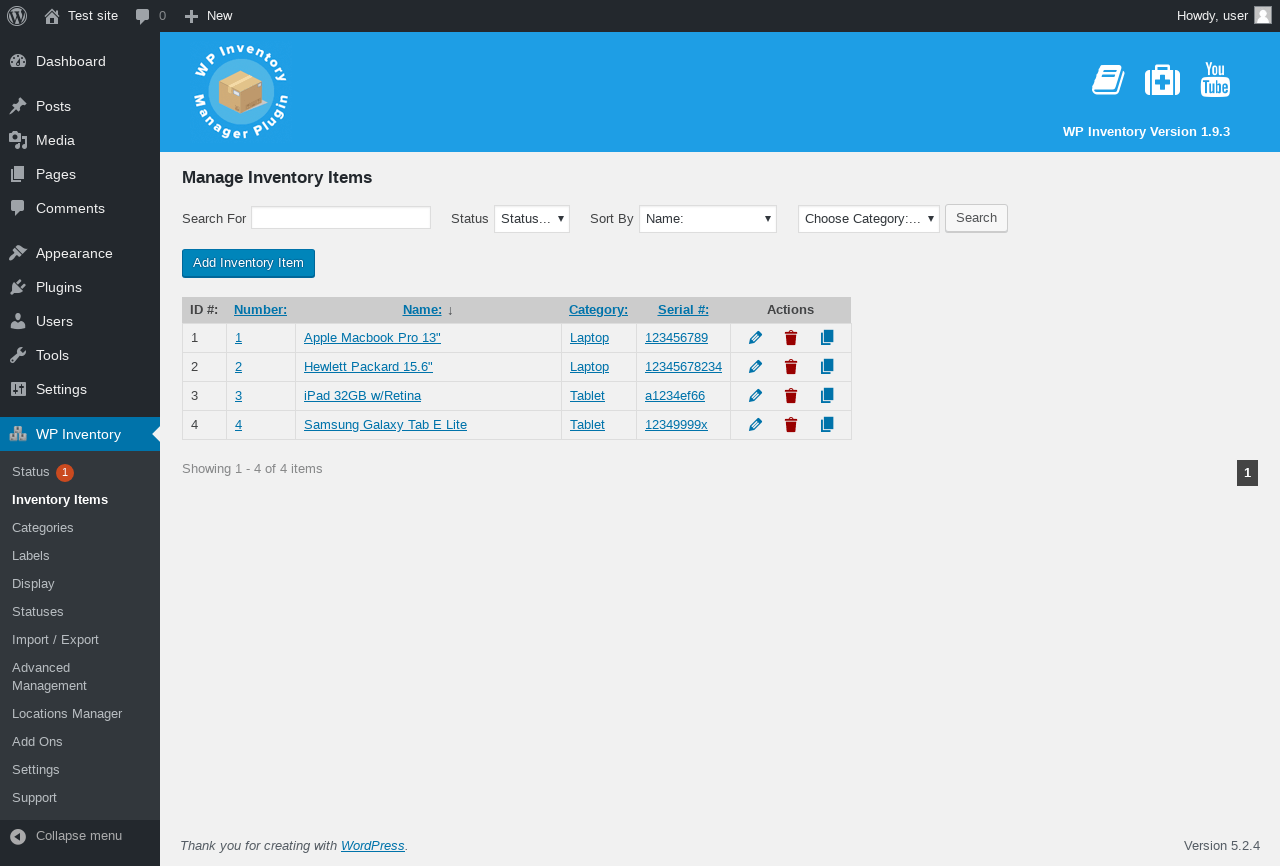
Task: Duplicate the iPad 32GB w/Retina item
Action: click(827, 396)
